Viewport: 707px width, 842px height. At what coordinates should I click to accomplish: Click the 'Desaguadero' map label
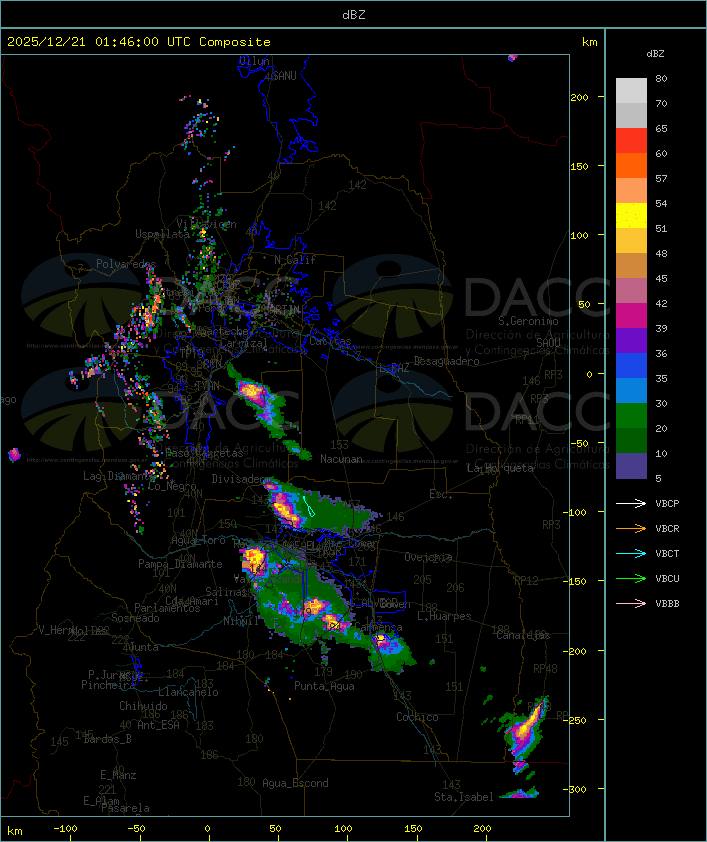[446, 361]
